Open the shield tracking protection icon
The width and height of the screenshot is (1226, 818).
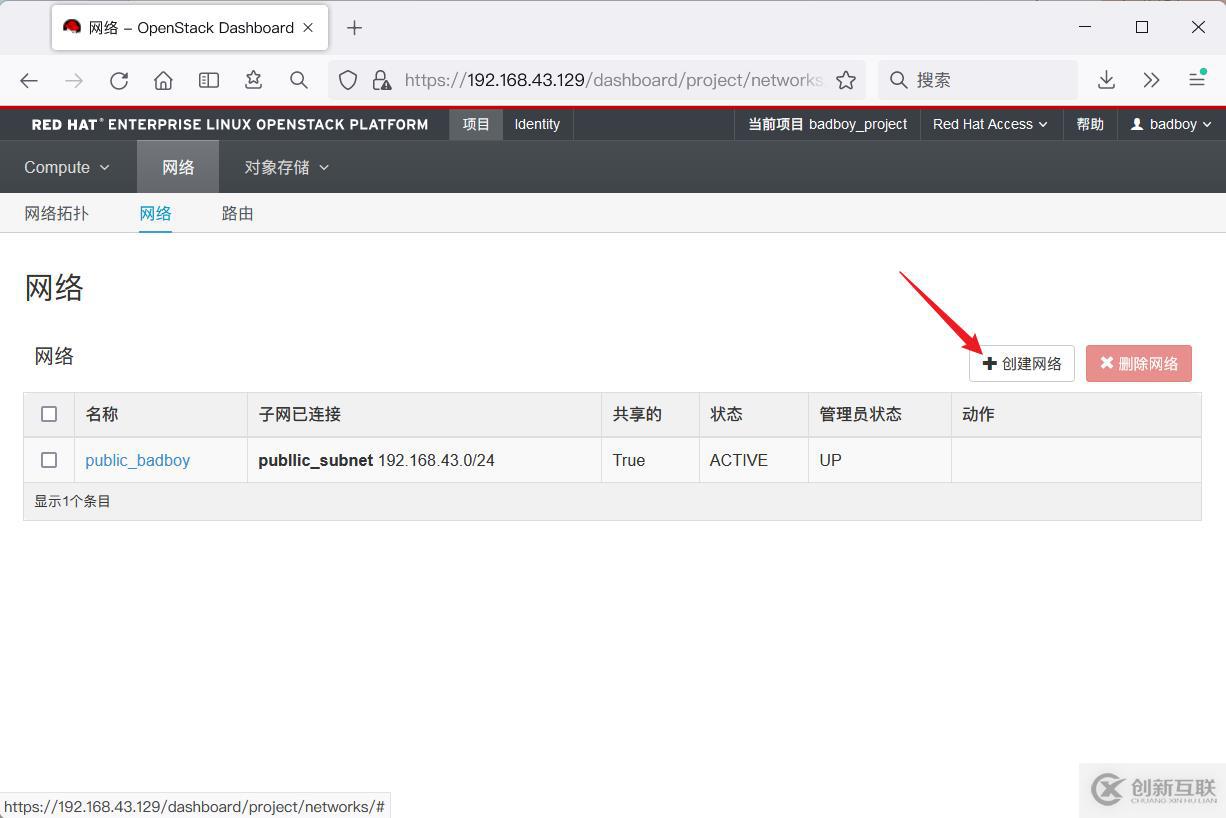[x=348, y=80]
